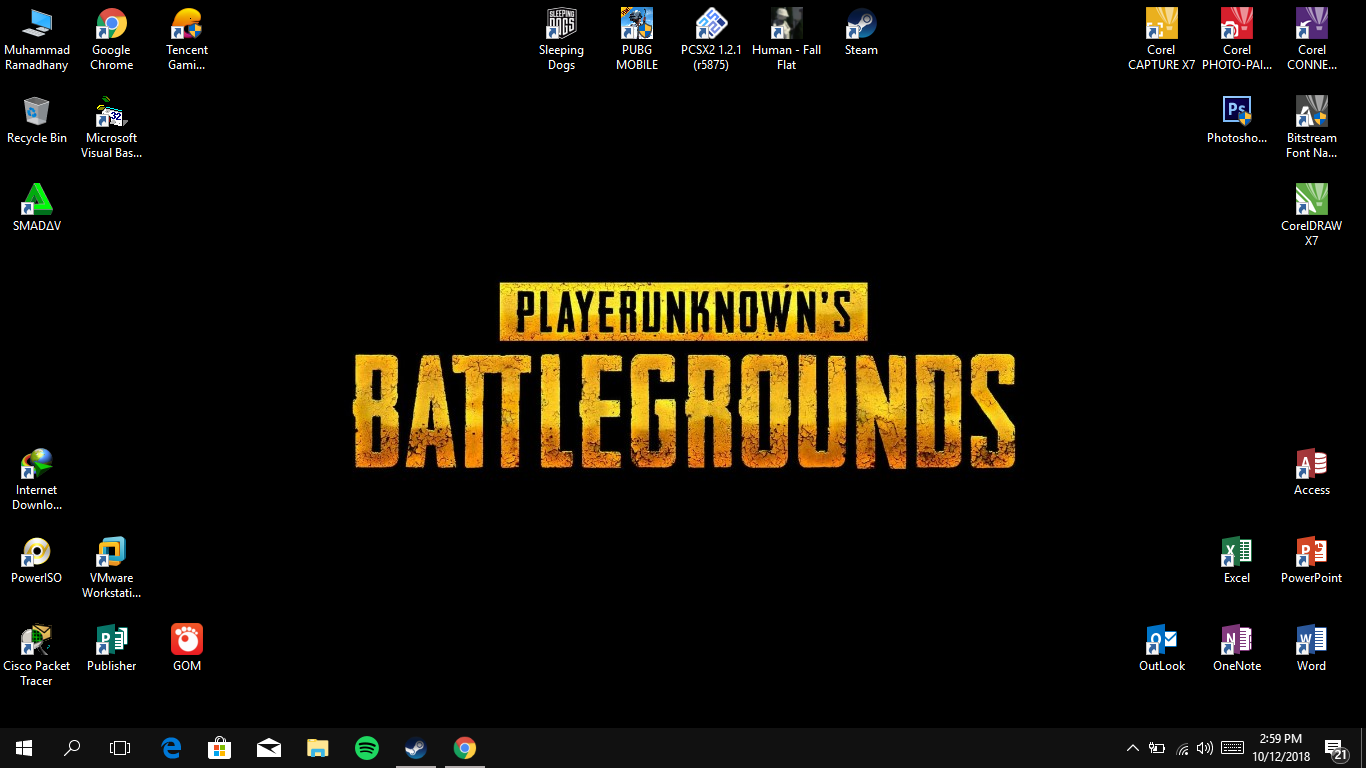Screen dimensions: 1366x768
Task: Select the Corel CAPTURE X7 shortcut
Action: pos(1161,40)
